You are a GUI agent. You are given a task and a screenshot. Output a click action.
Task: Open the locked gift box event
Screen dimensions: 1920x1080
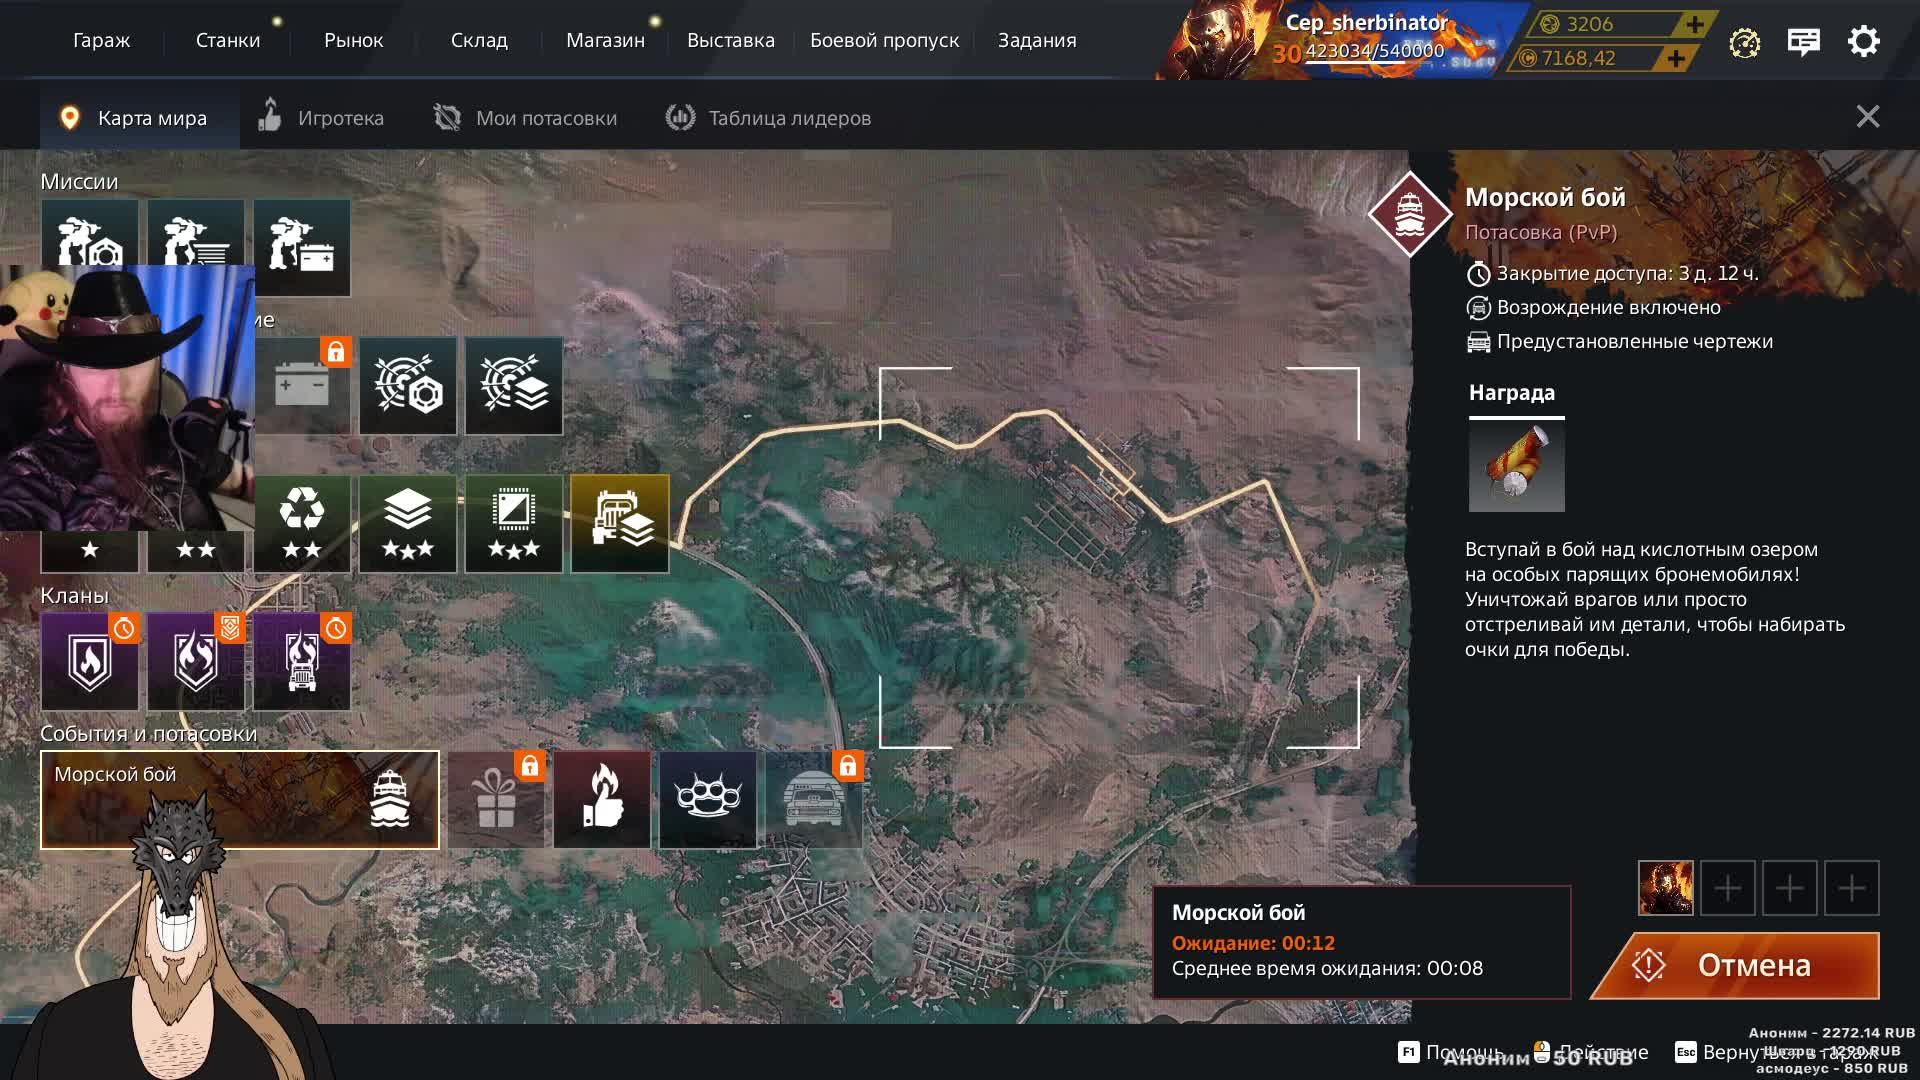click(x=496, y=799)
